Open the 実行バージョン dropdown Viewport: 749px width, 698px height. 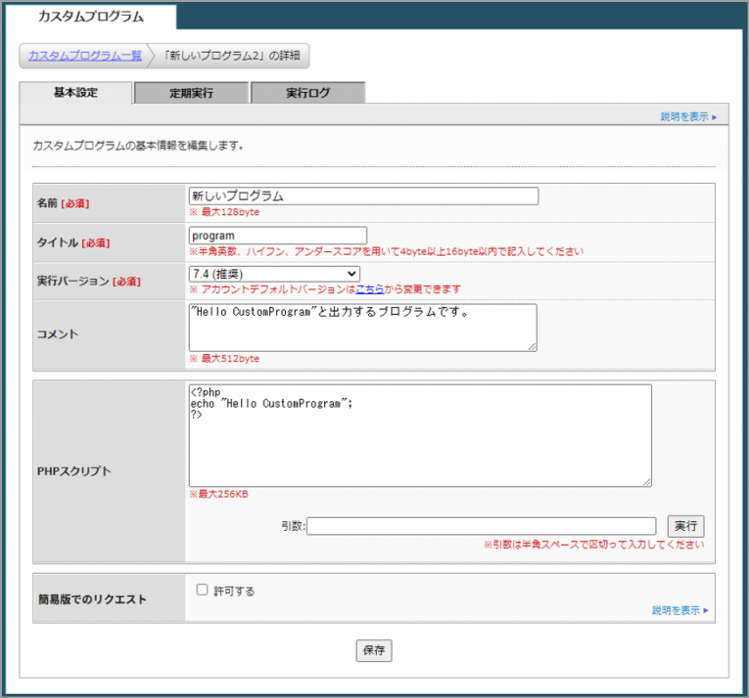pyautogui.click(x=274, y=273)
